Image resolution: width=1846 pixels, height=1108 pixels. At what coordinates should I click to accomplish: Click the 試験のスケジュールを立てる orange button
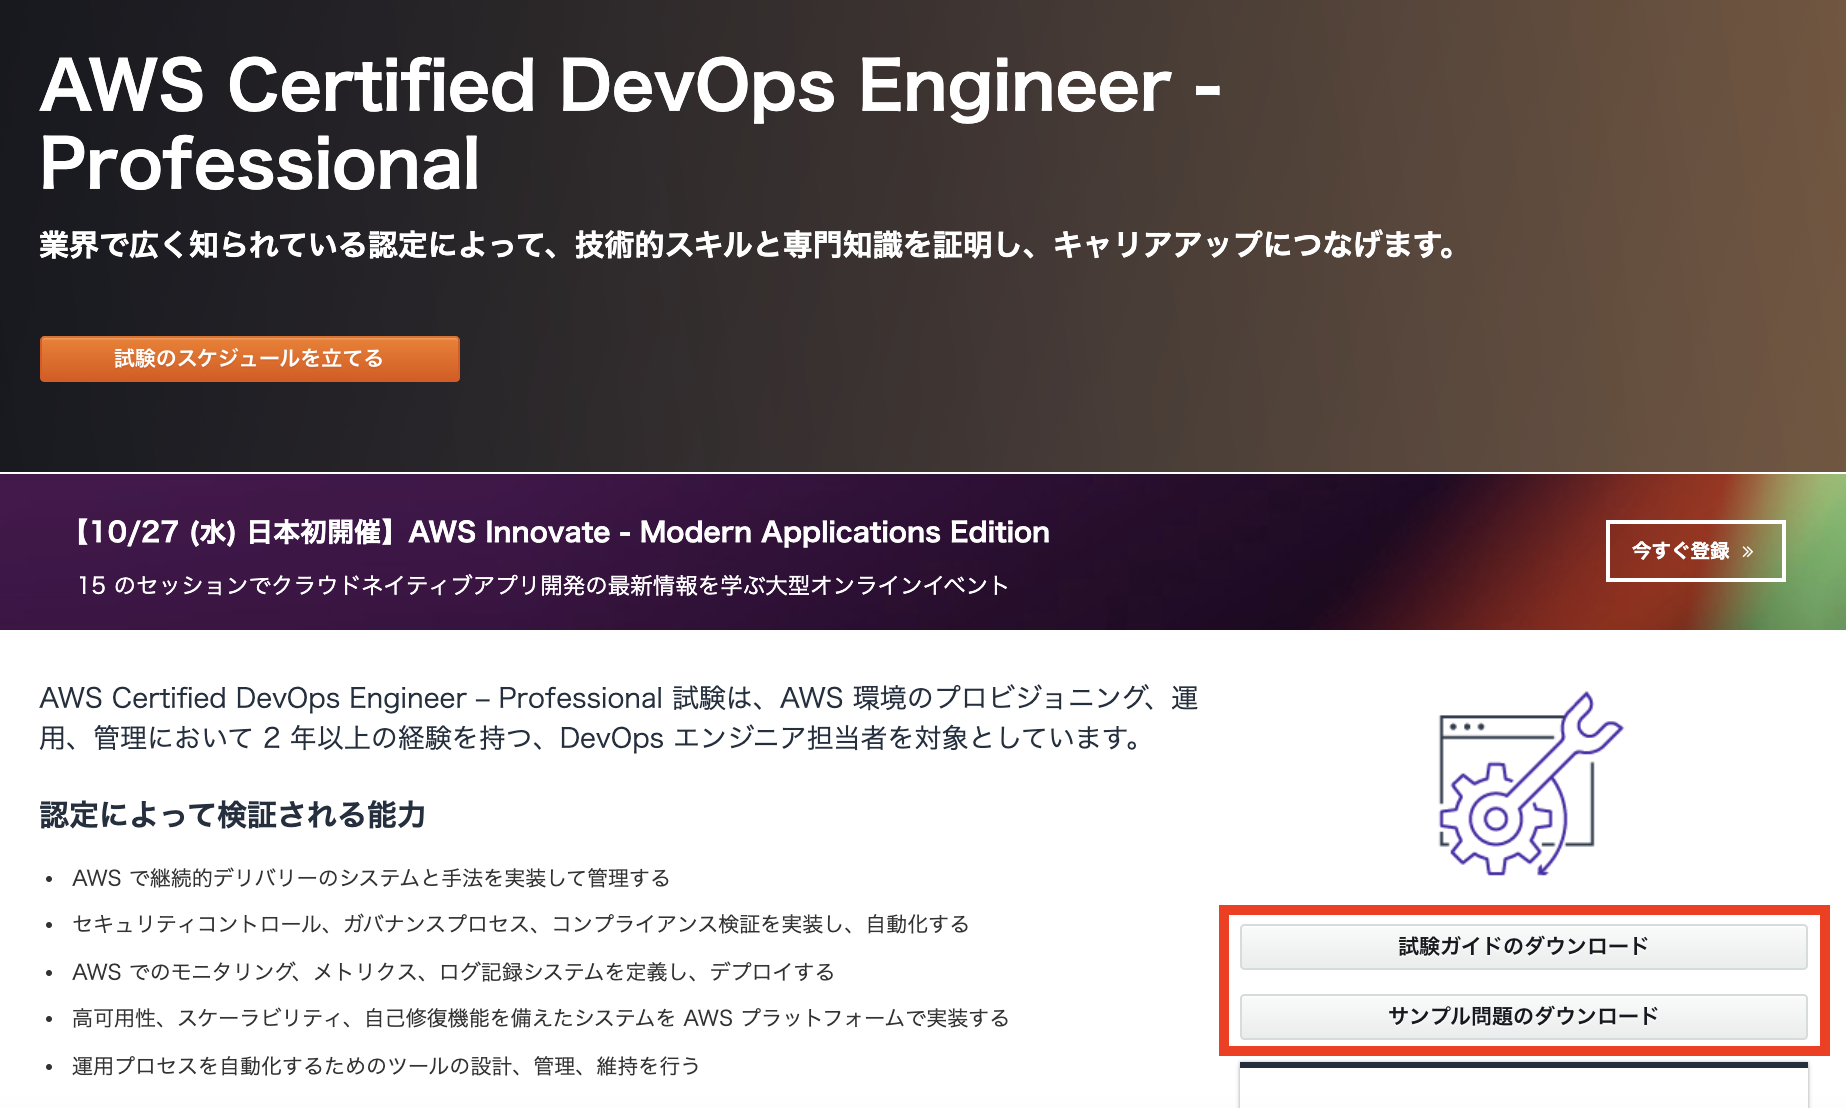point(250,359)
